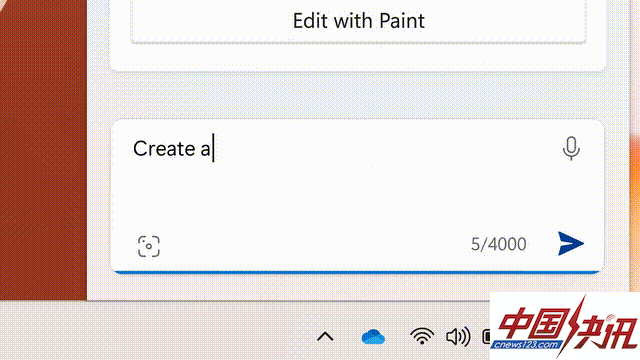
Task: Expand the hidden tray icons chevron
Action: (325, 337)
